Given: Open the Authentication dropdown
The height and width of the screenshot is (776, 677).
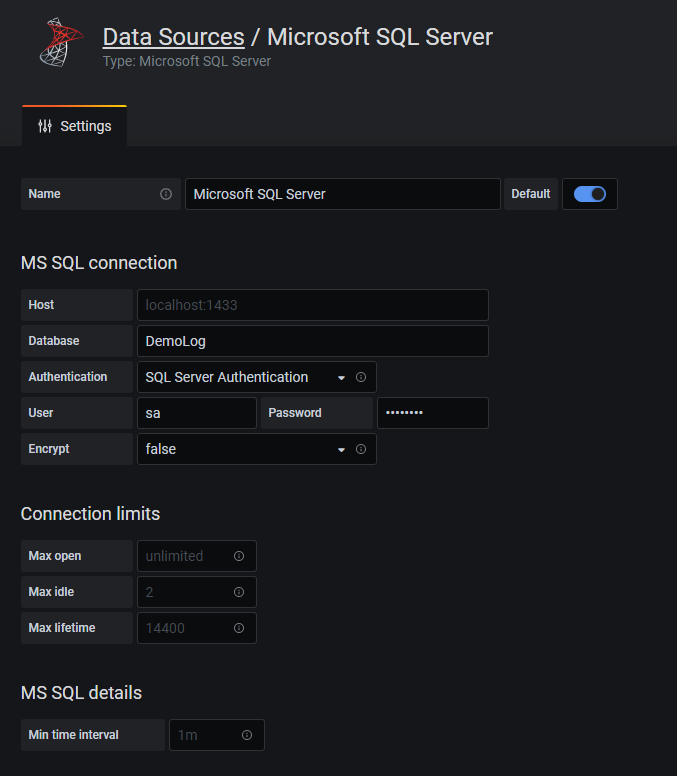Looking at the screenshot, I should (x=245, y=377).
